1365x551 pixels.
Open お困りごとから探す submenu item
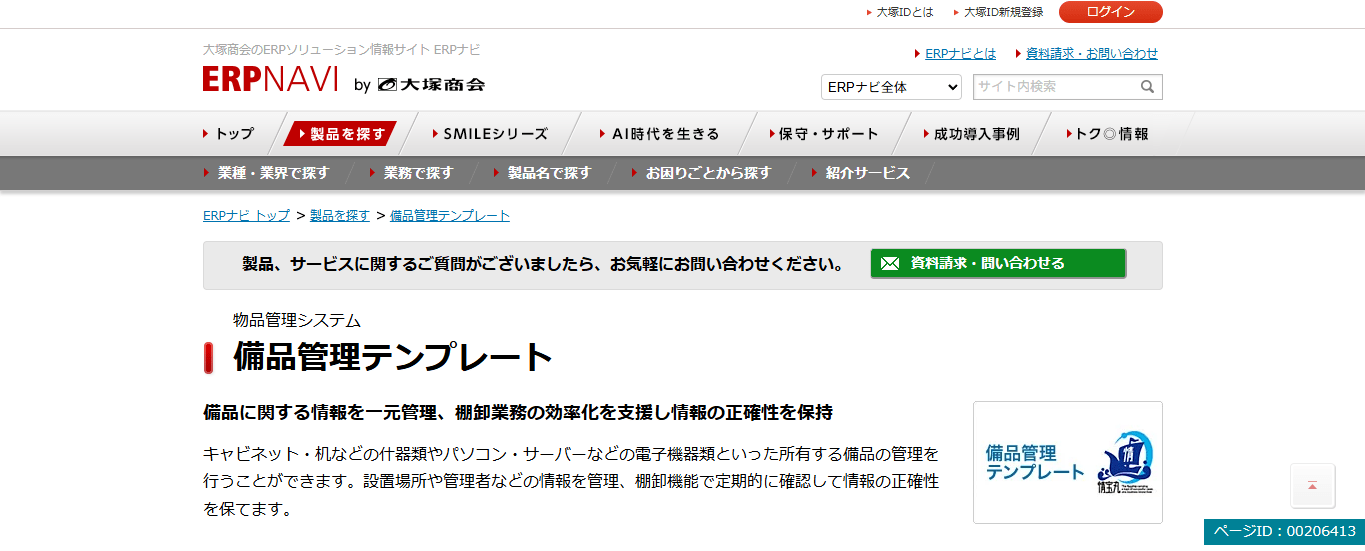click(708, 173)
